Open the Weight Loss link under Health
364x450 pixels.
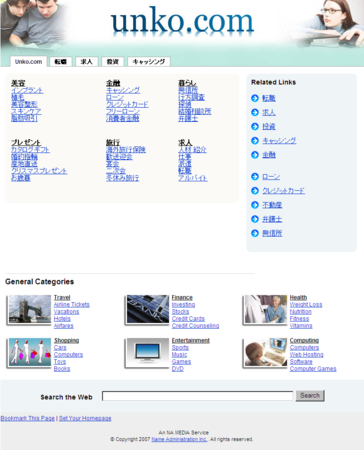pyautogui.click(x=306, y=305)
